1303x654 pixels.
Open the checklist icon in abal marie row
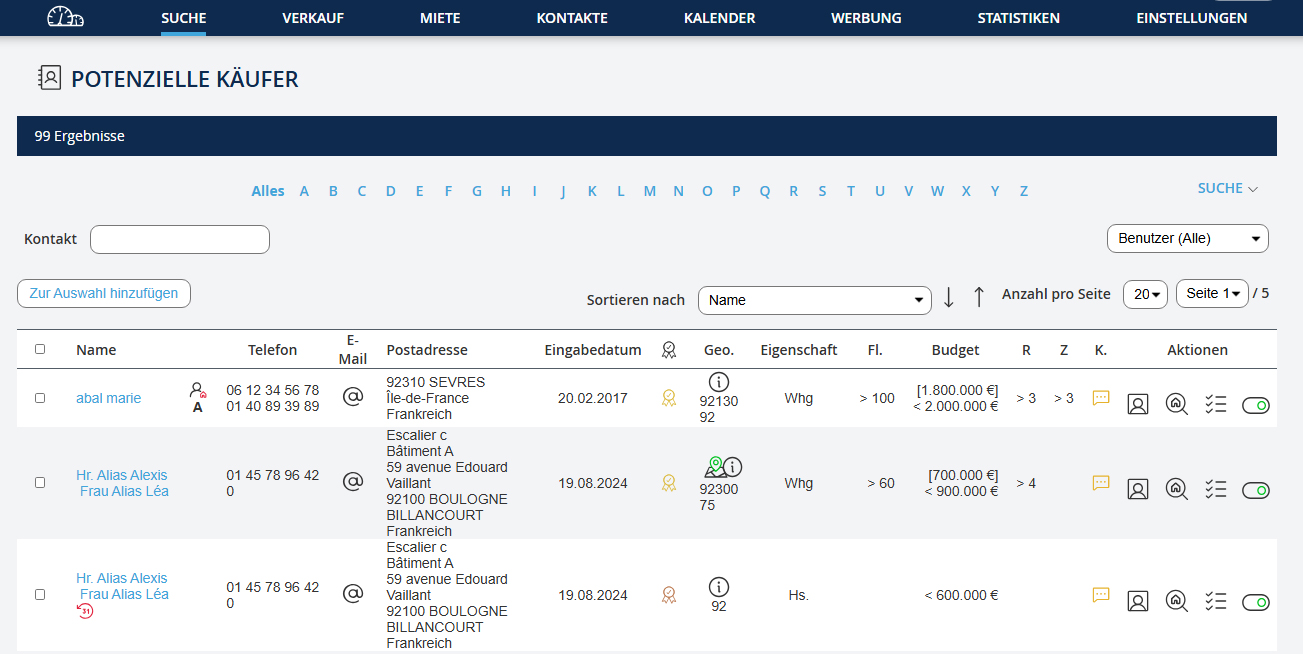tap(1215, 404)
